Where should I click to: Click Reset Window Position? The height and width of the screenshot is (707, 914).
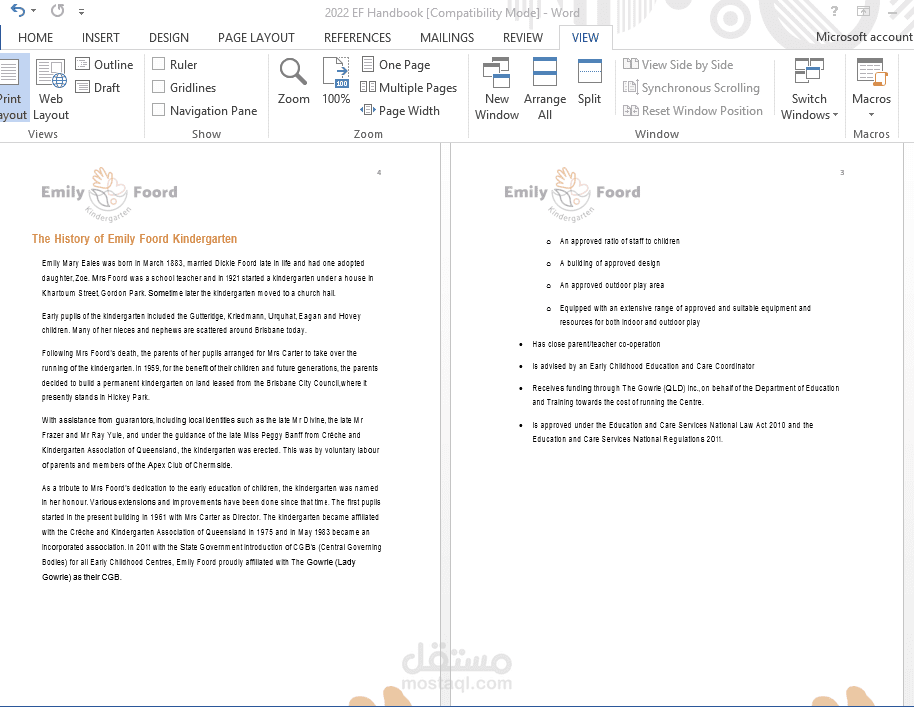coord(692,110)
